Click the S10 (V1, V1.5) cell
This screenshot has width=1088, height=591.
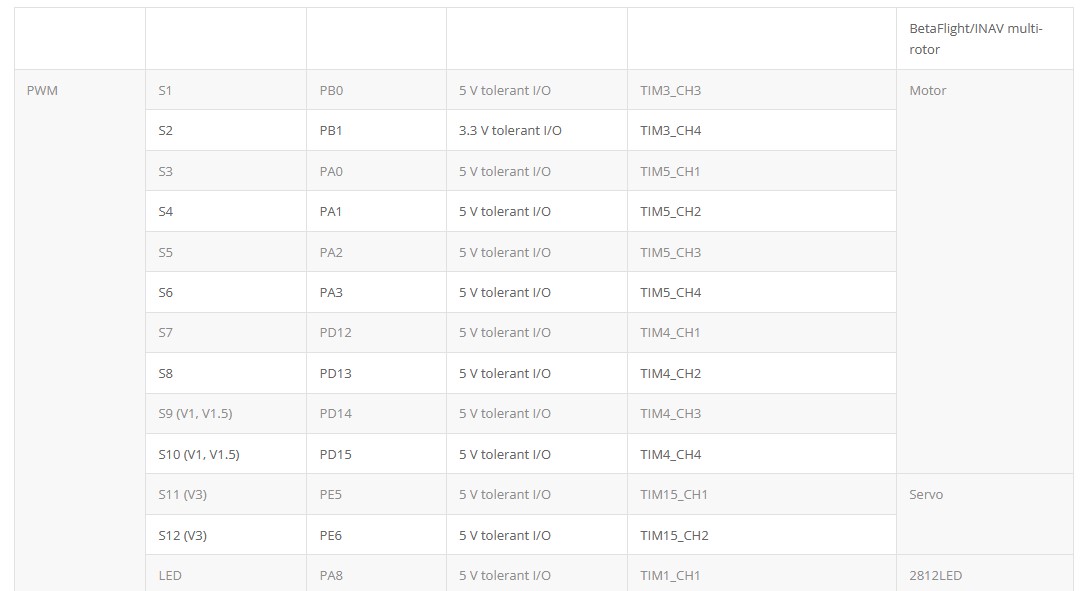226,454
